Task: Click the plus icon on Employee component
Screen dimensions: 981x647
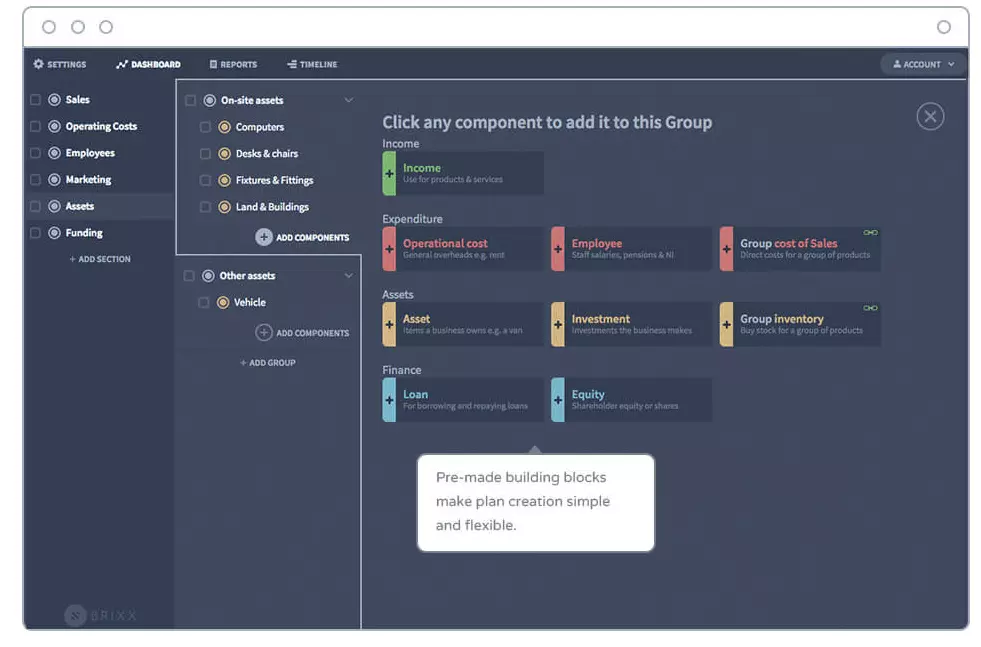Action: coord(558,249)
